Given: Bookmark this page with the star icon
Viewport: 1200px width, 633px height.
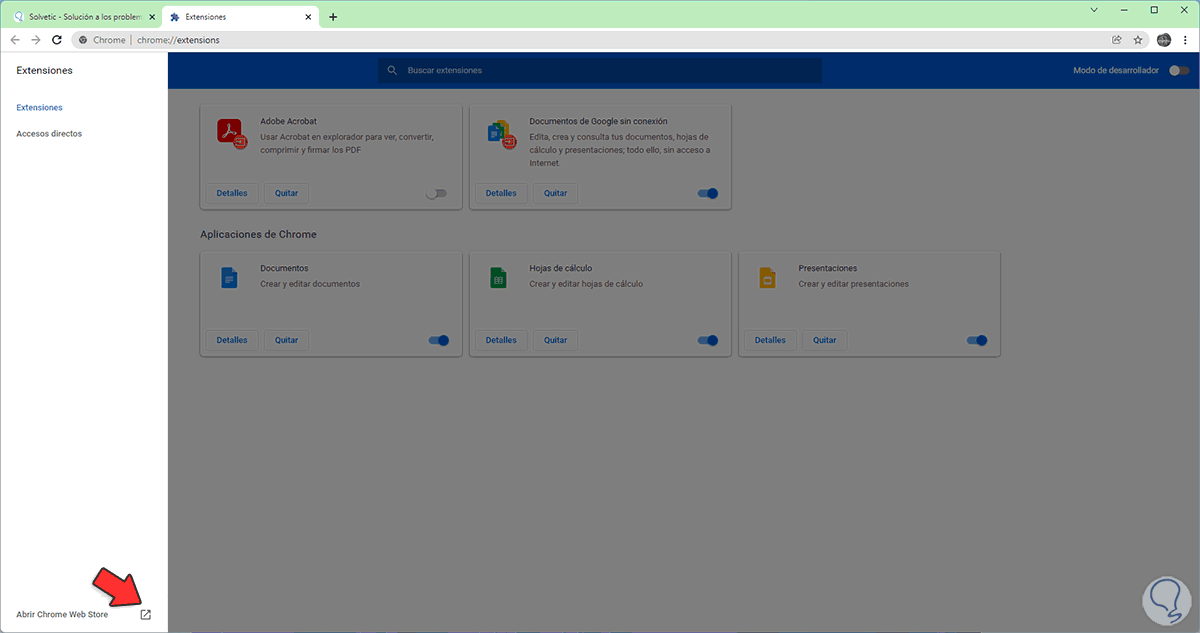Looking at the screenshot, I should 1138,40.
